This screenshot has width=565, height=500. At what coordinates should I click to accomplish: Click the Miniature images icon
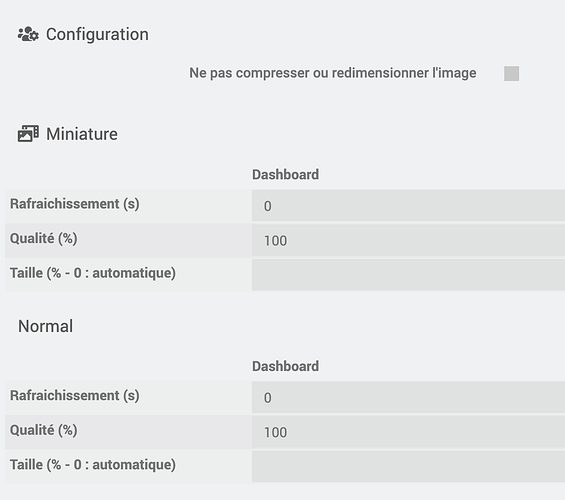pos(28,134)
